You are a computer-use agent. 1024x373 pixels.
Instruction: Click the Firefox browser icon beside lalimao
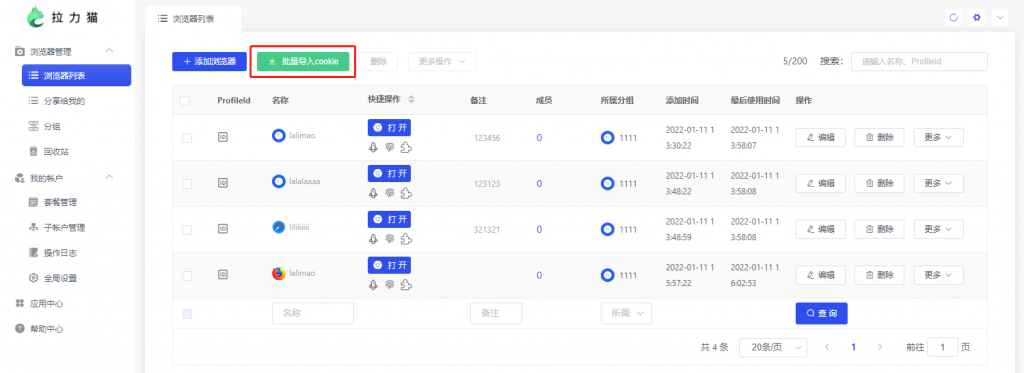click(x=279, y=274)
